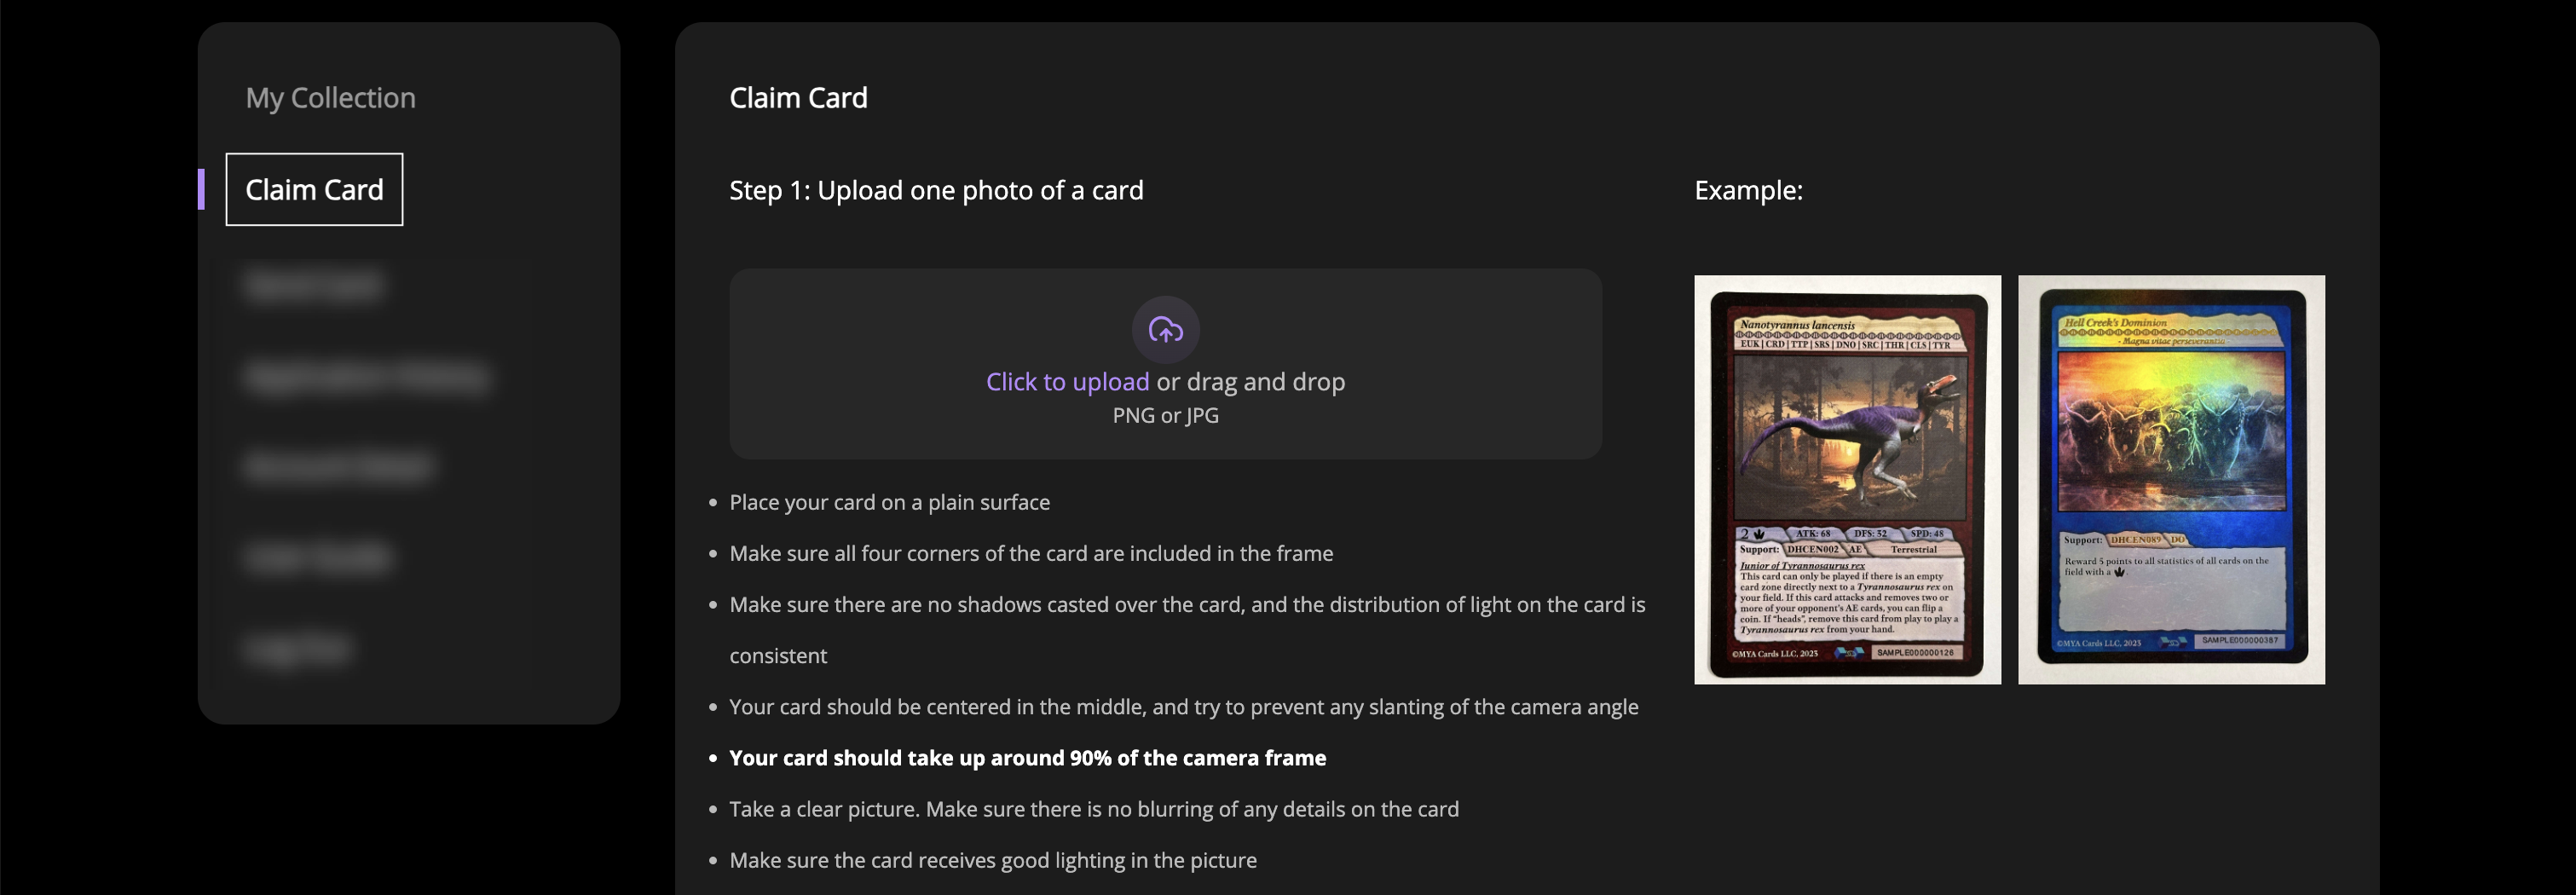The image size is (2576, 895).
Task: Open My Collection in the sidebar
Action: click(330, 98)
